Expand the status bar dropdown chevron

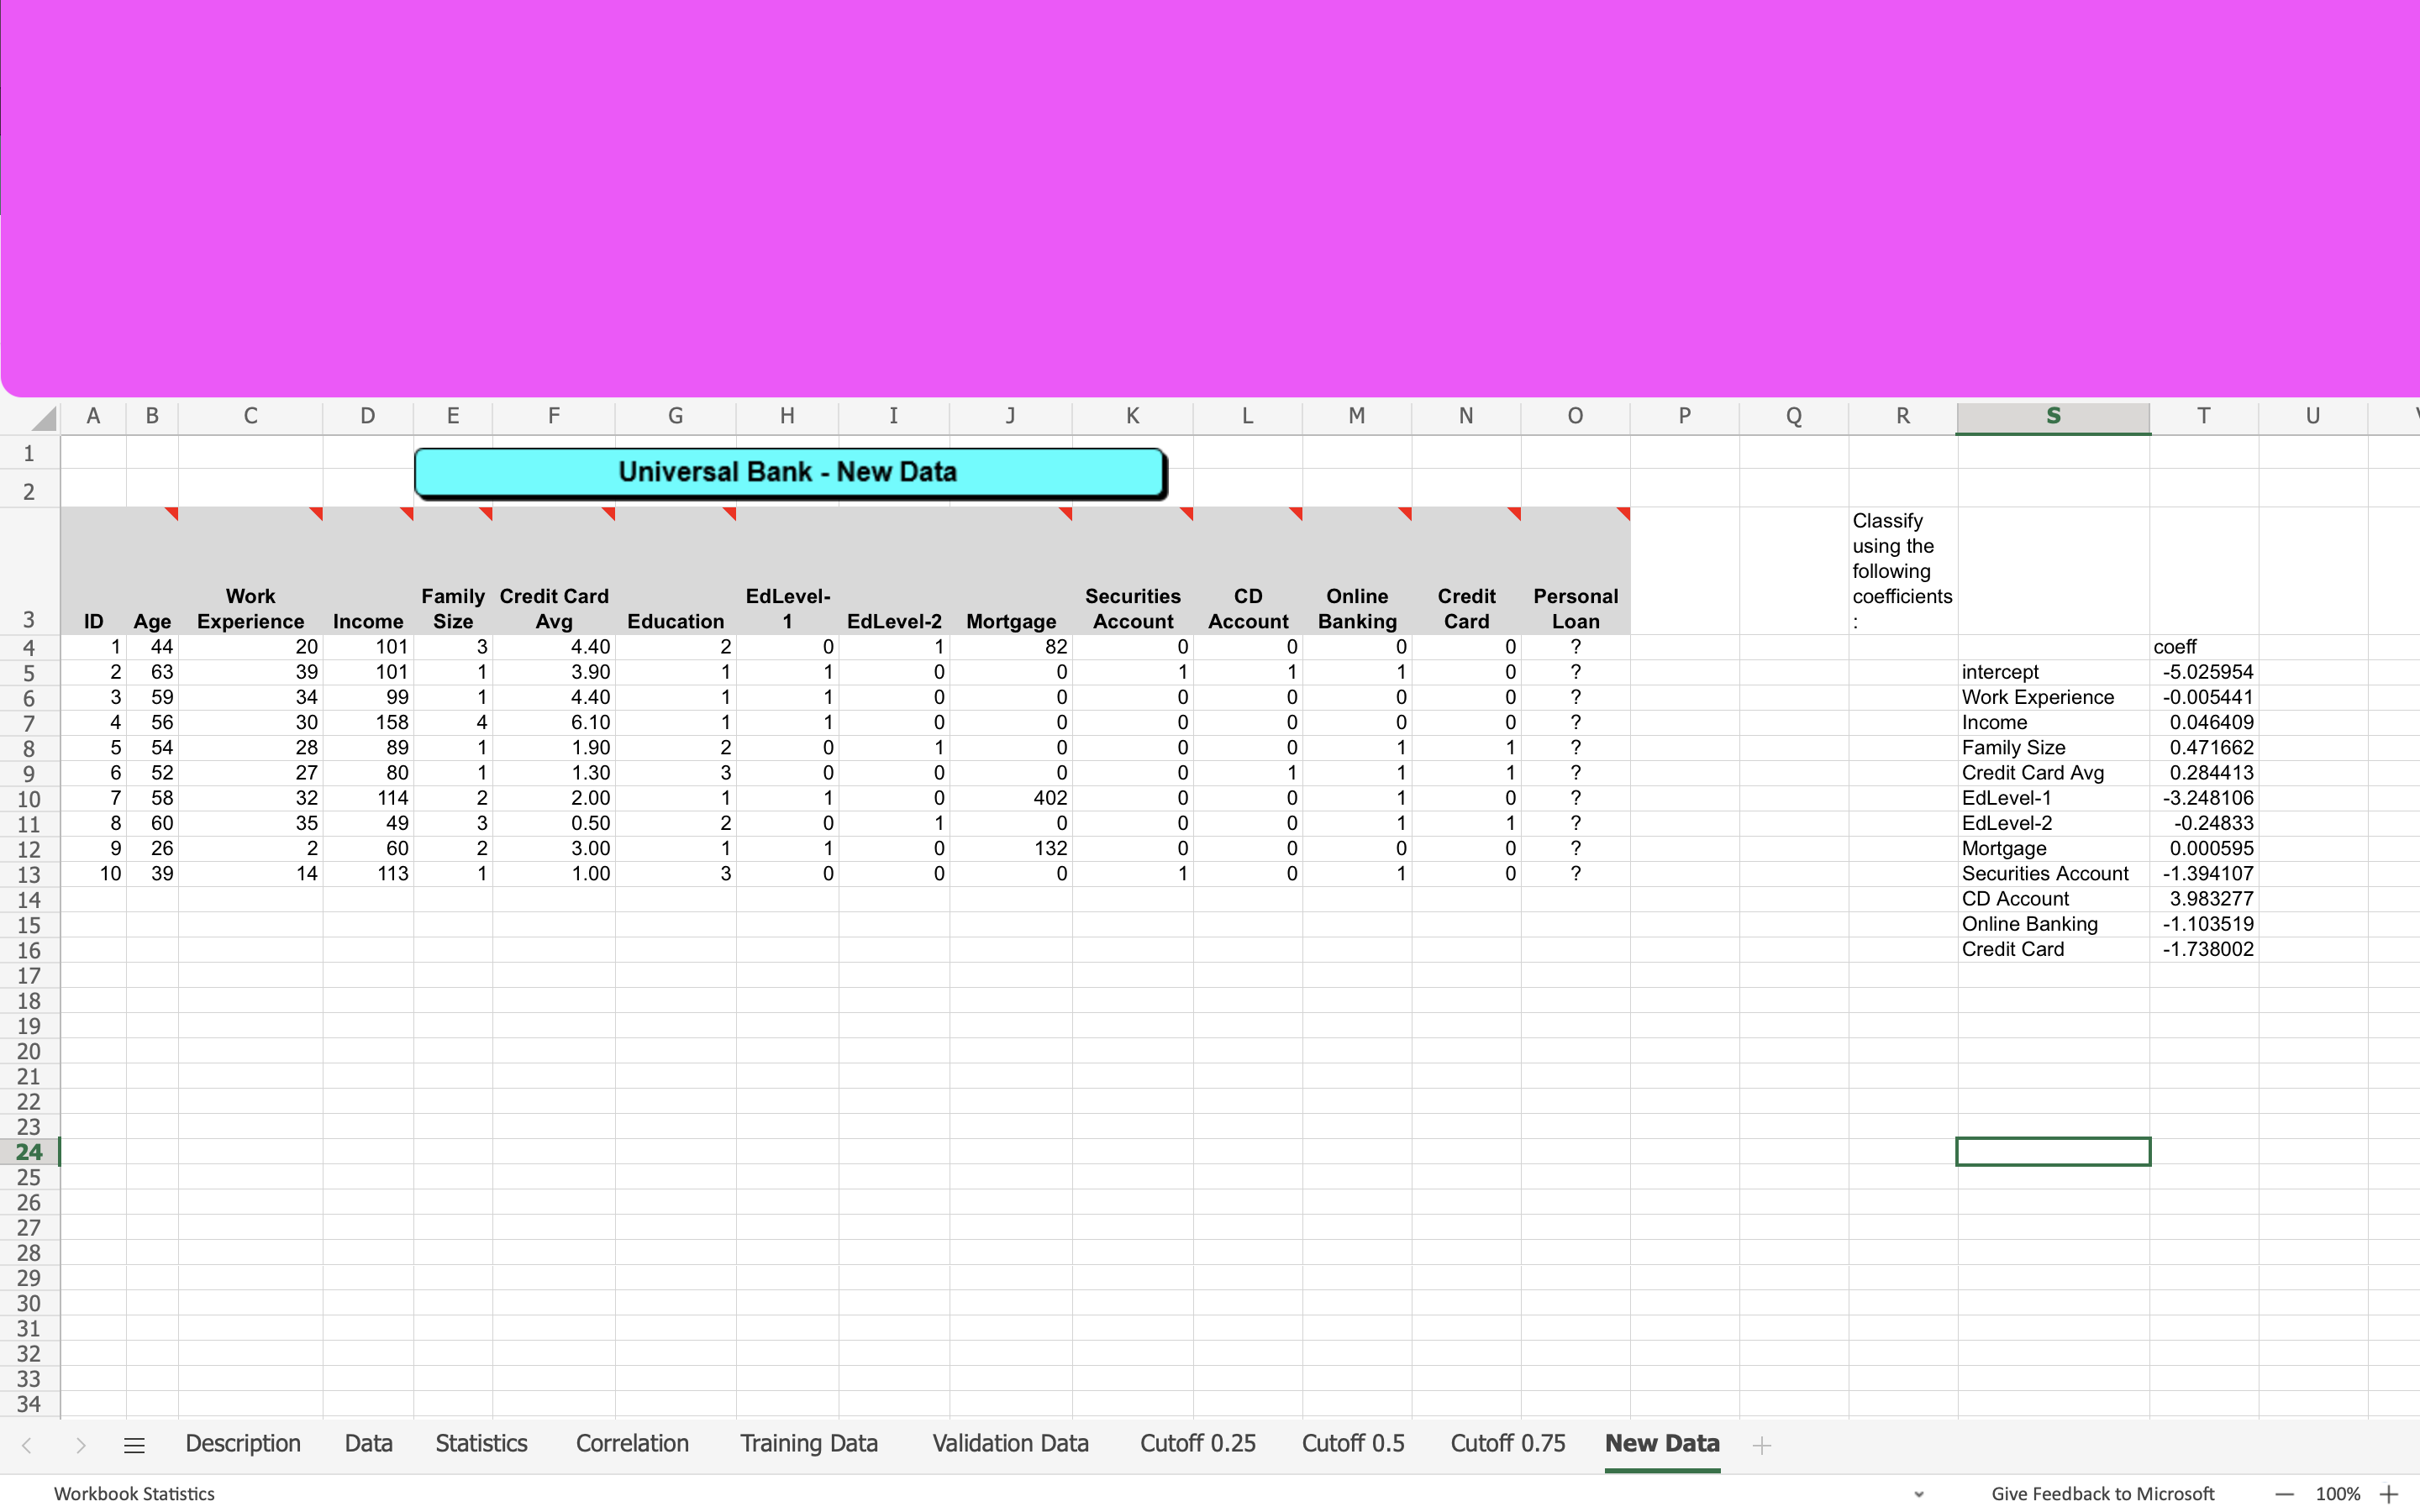tap(1918, 1494)
